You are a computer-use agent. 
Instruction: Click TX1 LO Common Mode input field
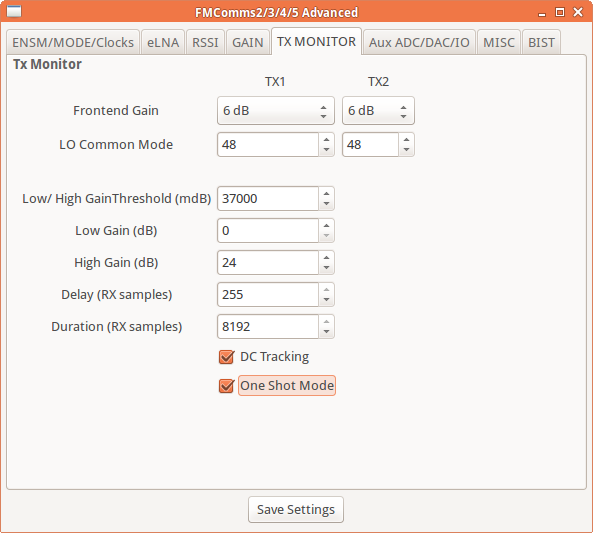coord(268,145)
